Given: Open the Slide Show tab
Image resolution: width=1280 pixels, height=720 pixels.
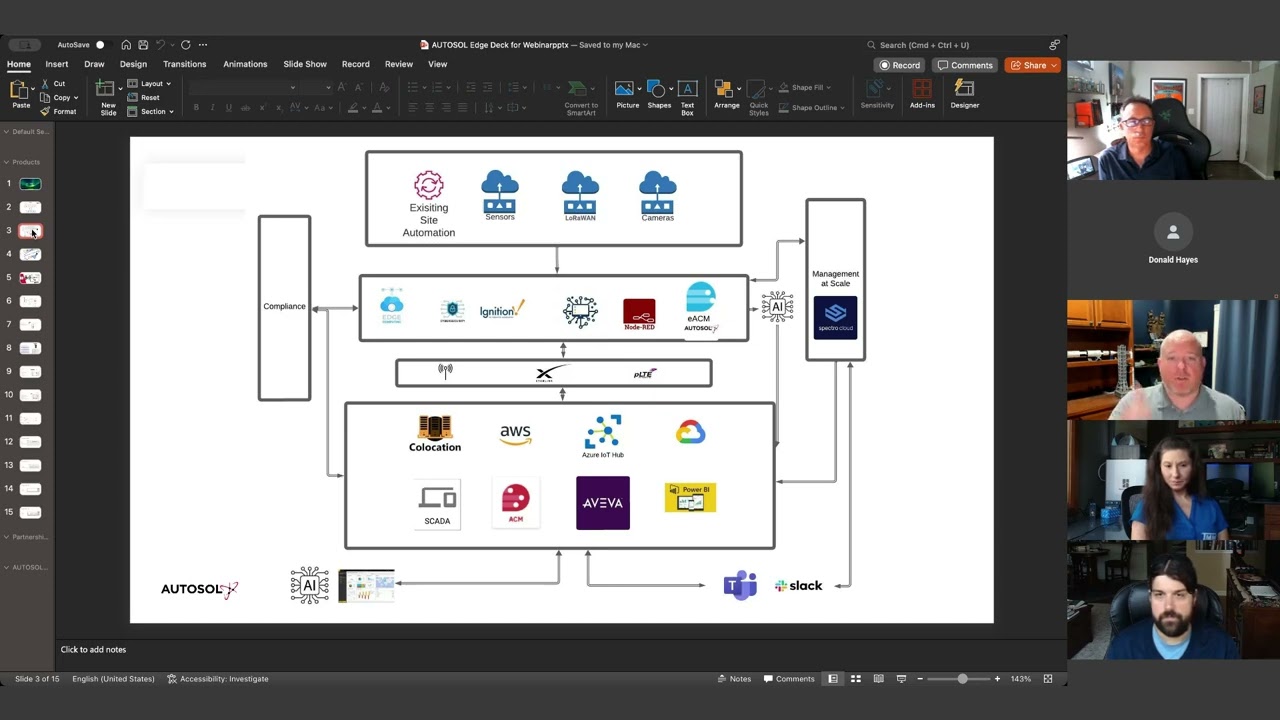Looking at the screenshot, I should pos(305,64).
